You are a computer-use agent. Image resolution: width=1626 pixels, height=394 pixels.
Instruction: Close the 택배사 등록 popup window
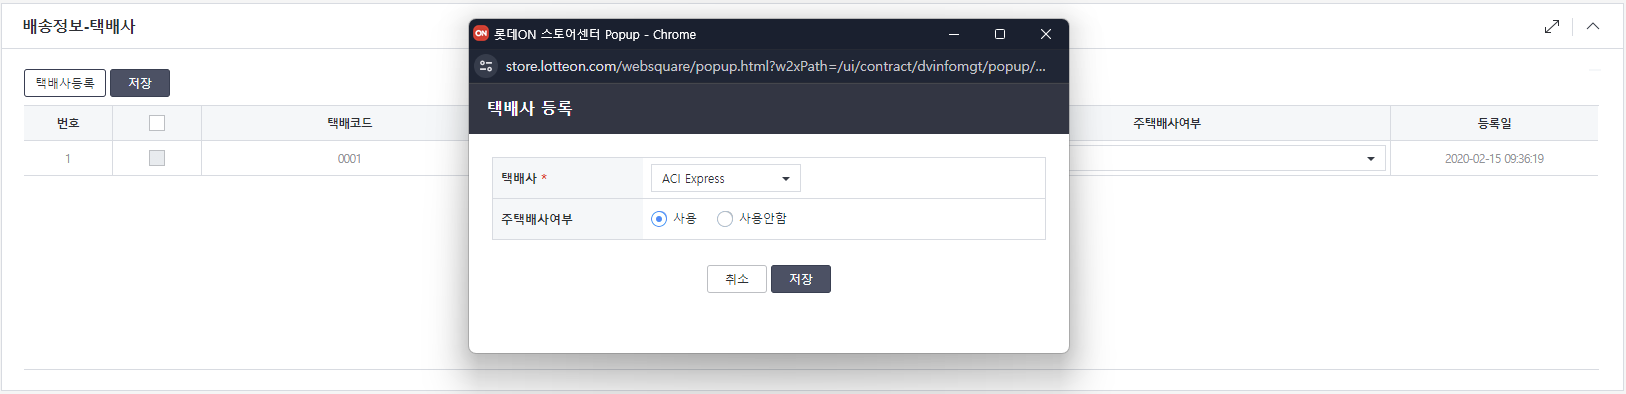pos(1046,34)
